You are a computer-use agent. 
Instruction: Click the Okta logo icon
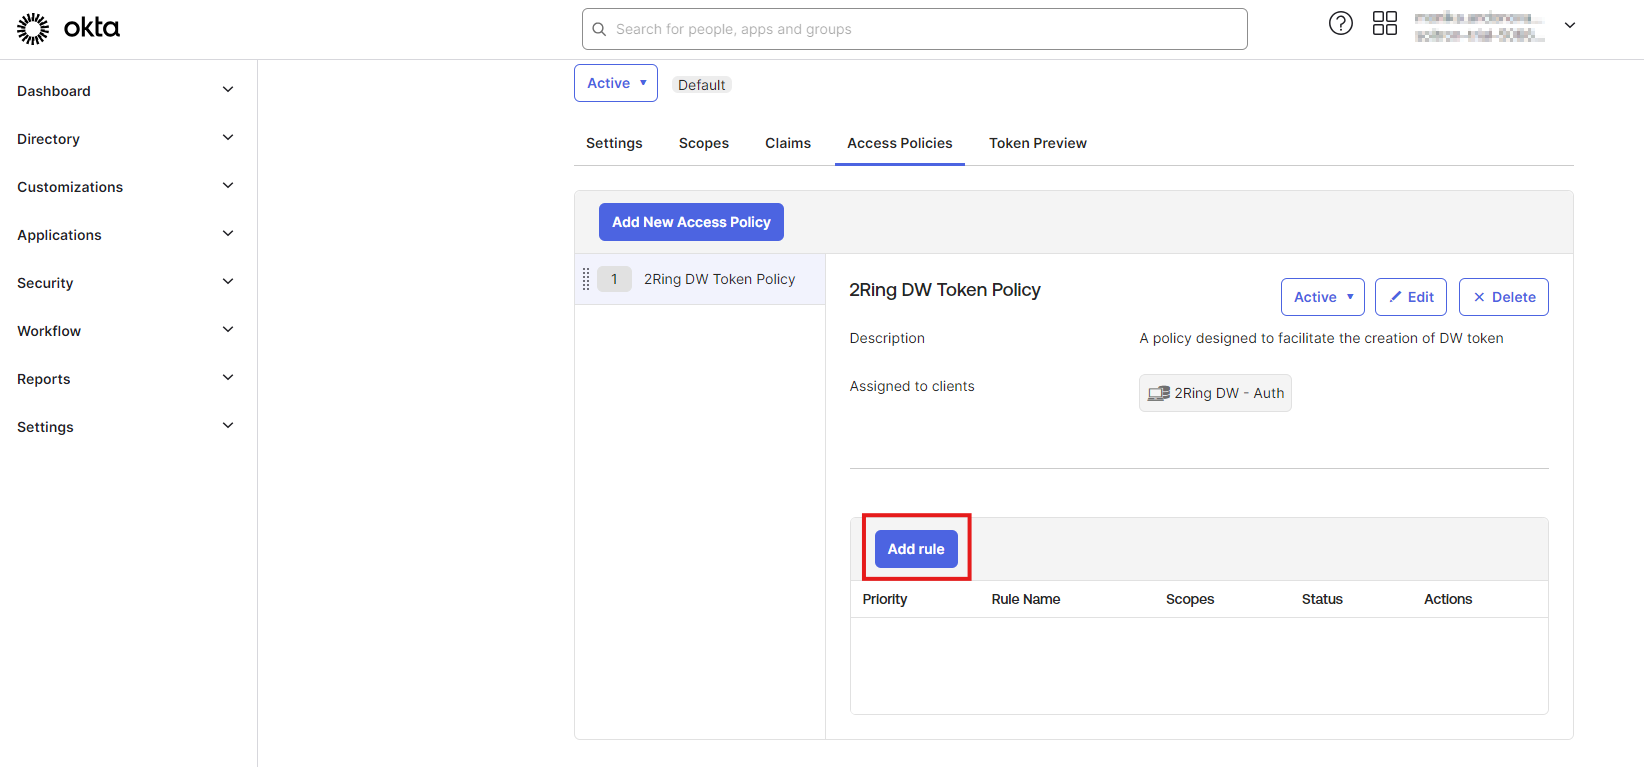click(33, 29)
